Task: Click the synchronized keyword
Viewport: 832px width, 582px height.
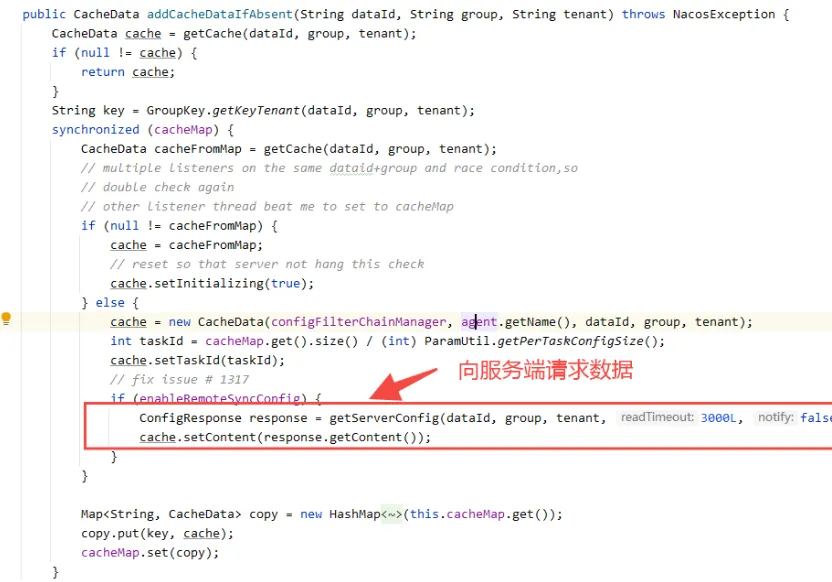Action: 96,129
